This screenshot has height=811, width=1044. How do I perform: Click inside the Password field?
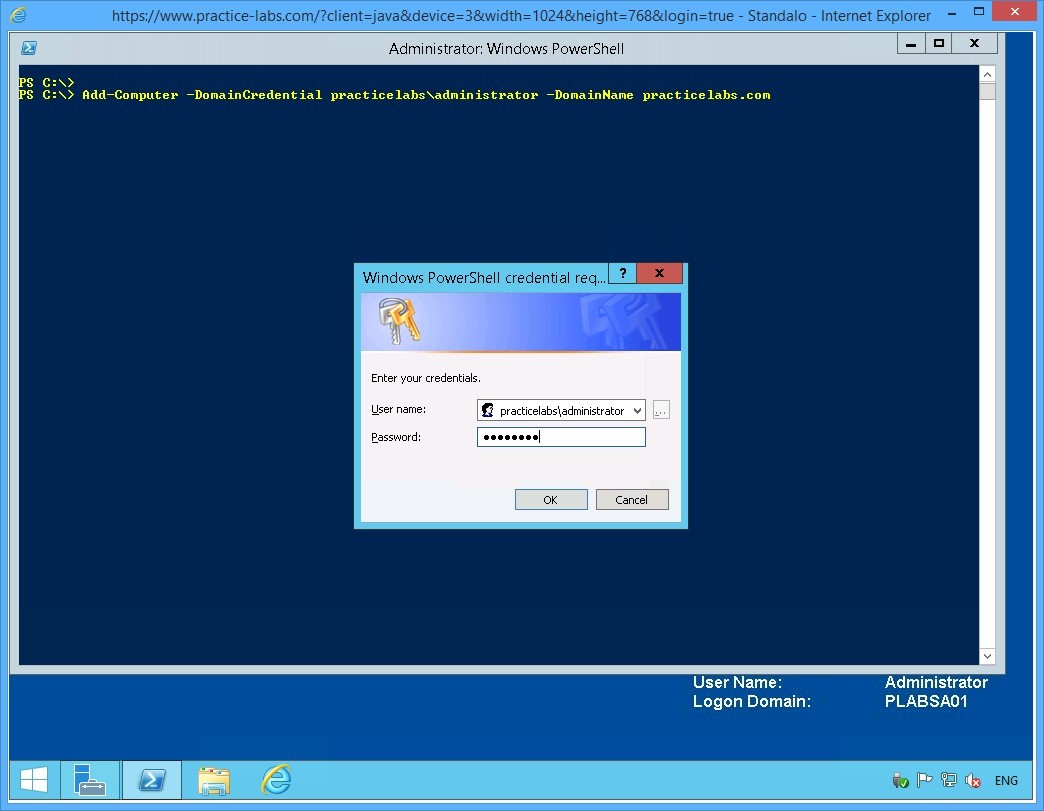click(x=590, y=437)
